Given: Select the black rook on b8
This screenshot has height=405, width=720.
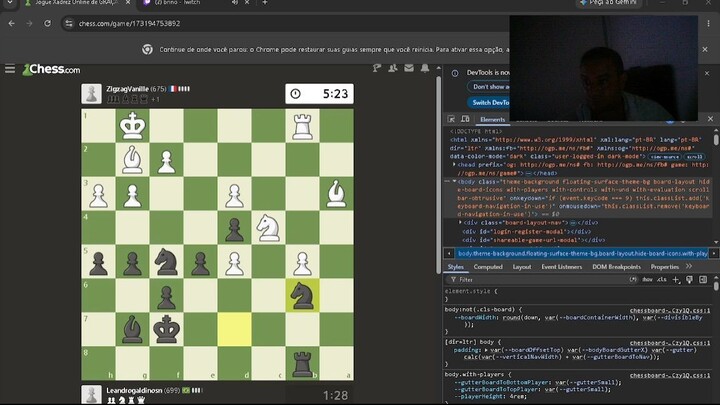Looking at the screenshot, I should (302, 363).
